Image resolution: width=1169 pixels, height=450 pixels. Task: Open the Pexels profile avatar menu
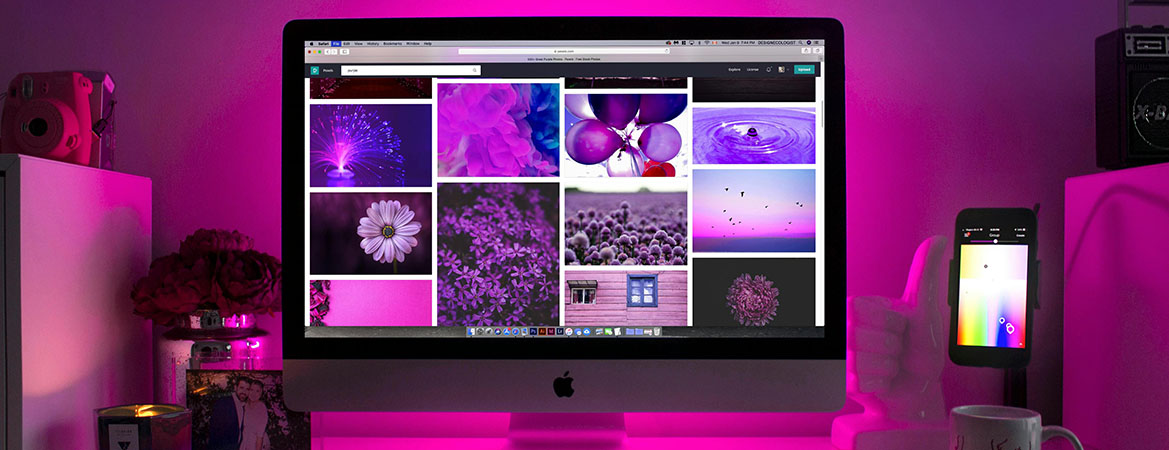(781, 69)
